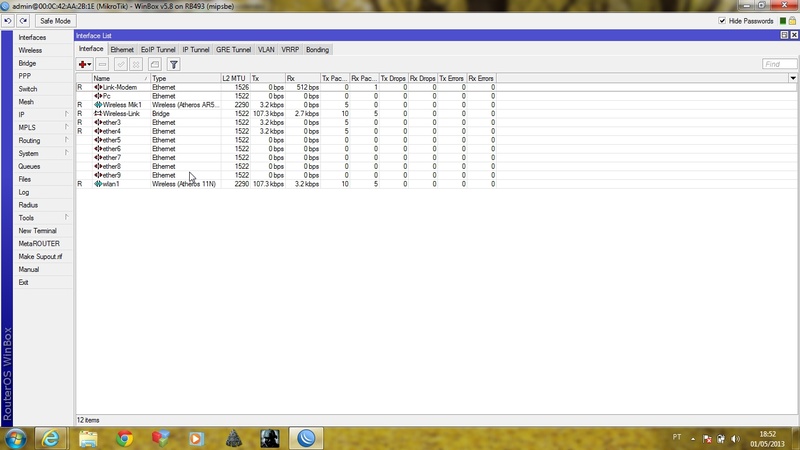
Task: Click in the Find search field
Action: 779,64
